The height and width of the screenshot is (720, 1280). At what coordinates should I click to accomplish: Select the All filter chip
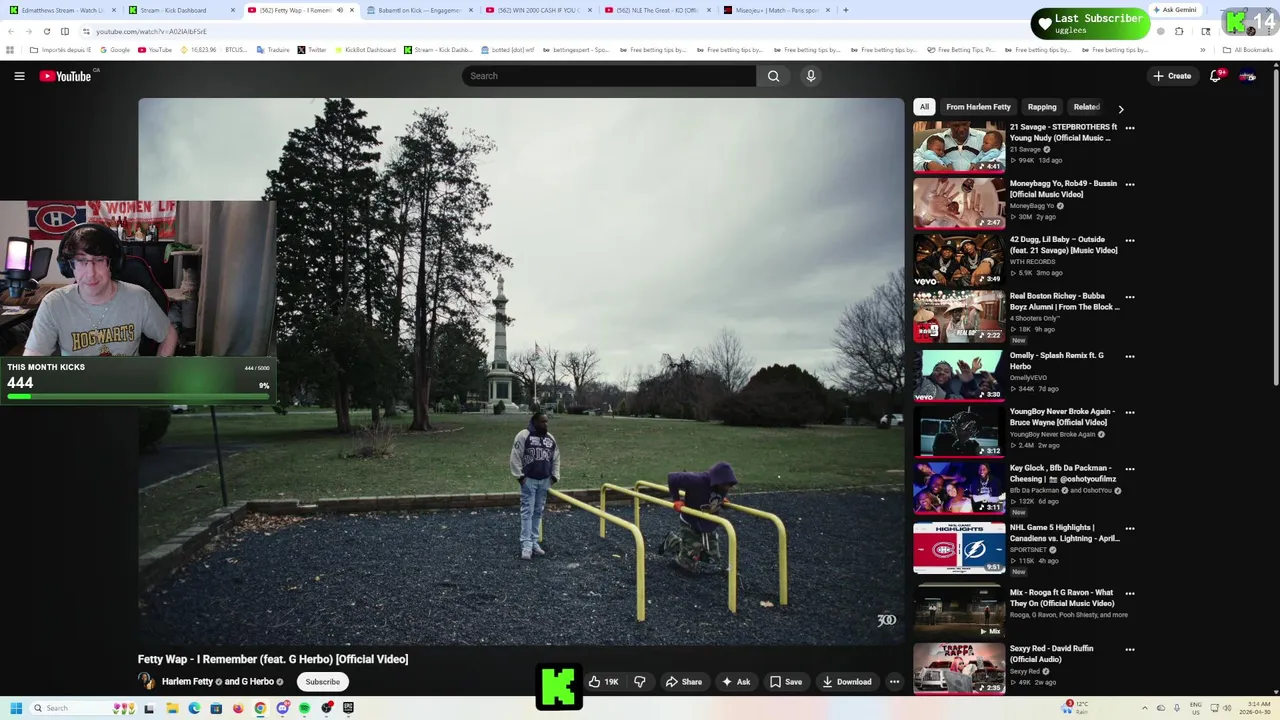[x=924, y=107]
